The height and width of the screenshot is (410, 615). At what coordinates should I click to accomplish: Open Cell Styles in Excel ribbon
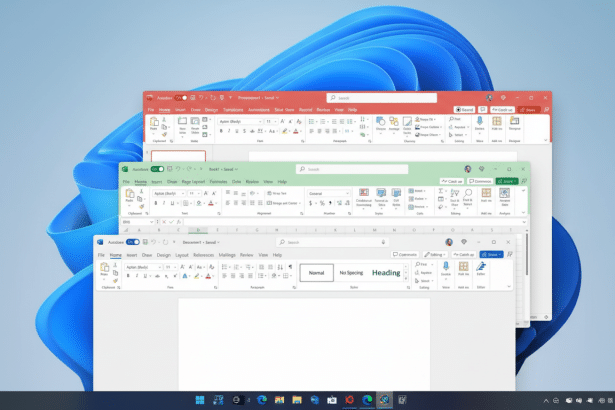point(396,197)
